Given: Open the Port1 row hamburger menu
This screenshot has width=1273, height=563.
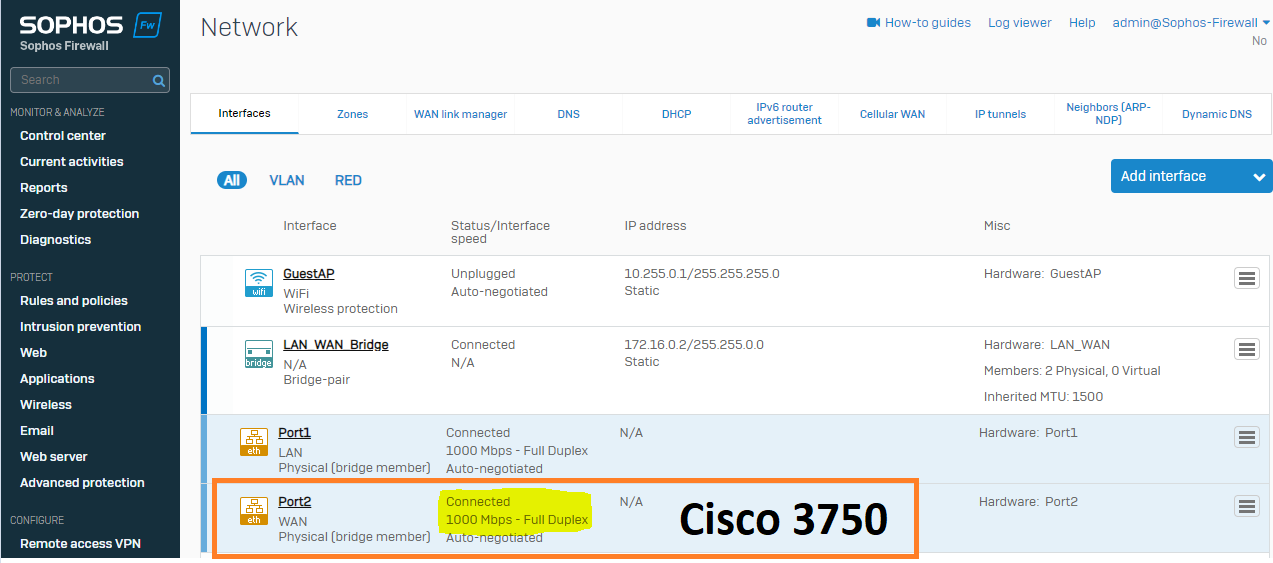Looking at the screenshot, I should pos(1246,437).
